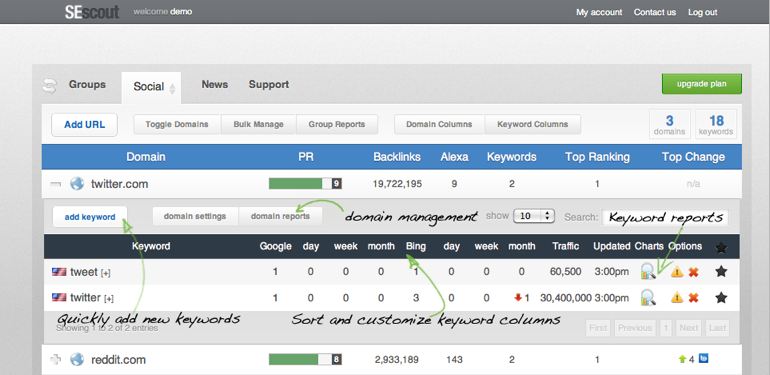This screenshot has height=375, width=770.
Task: Open Keyword Columns settings
Action: (x=533, y=125)
